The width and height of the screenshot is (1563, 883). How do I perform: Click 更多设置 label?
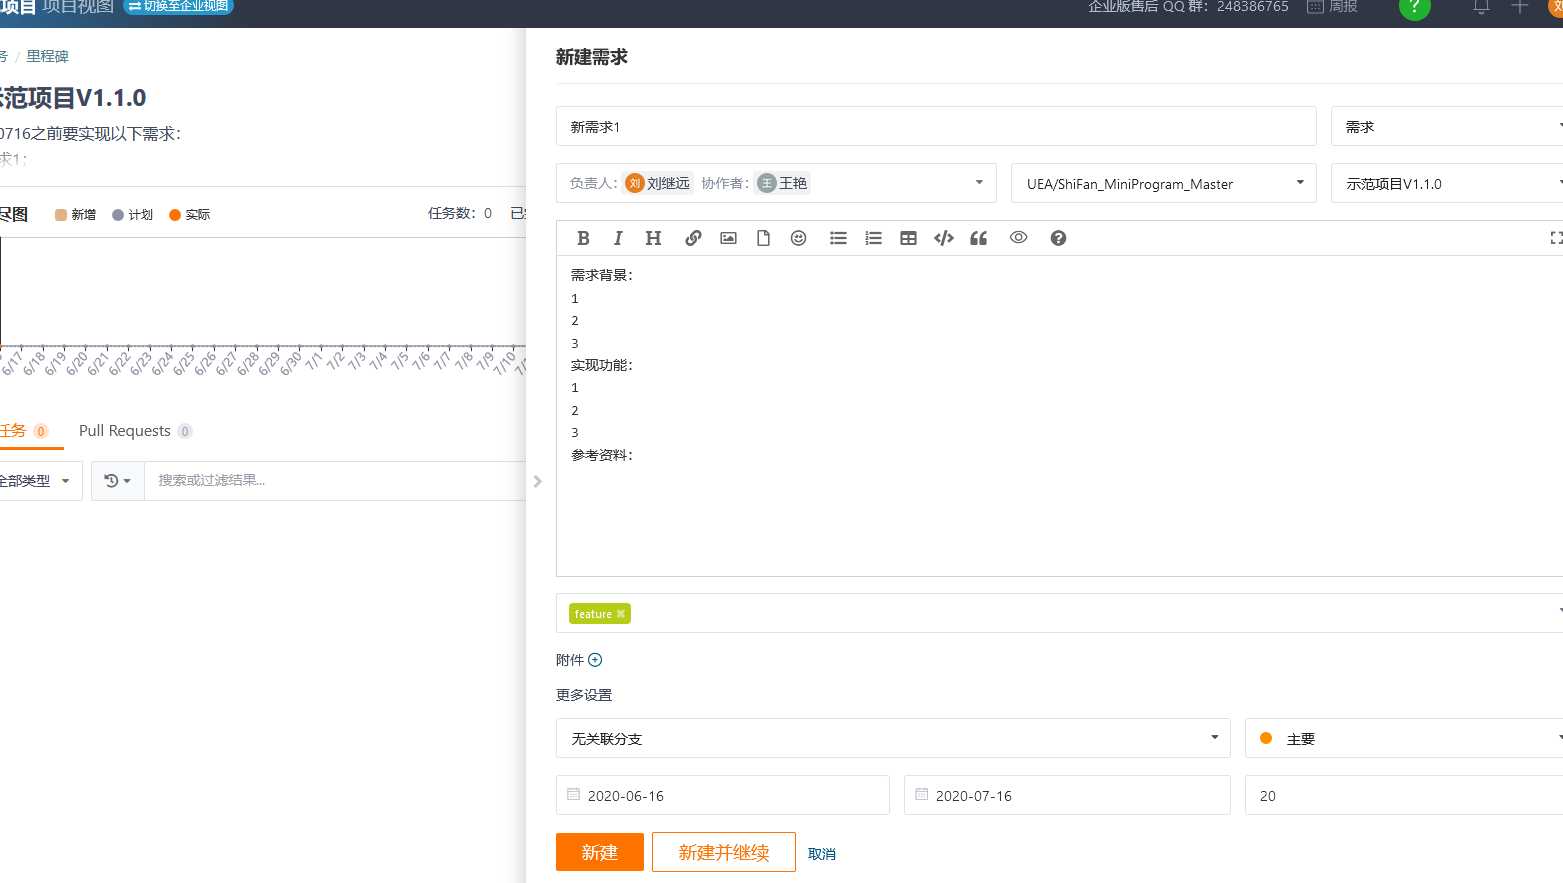click(x=584, y=695)
